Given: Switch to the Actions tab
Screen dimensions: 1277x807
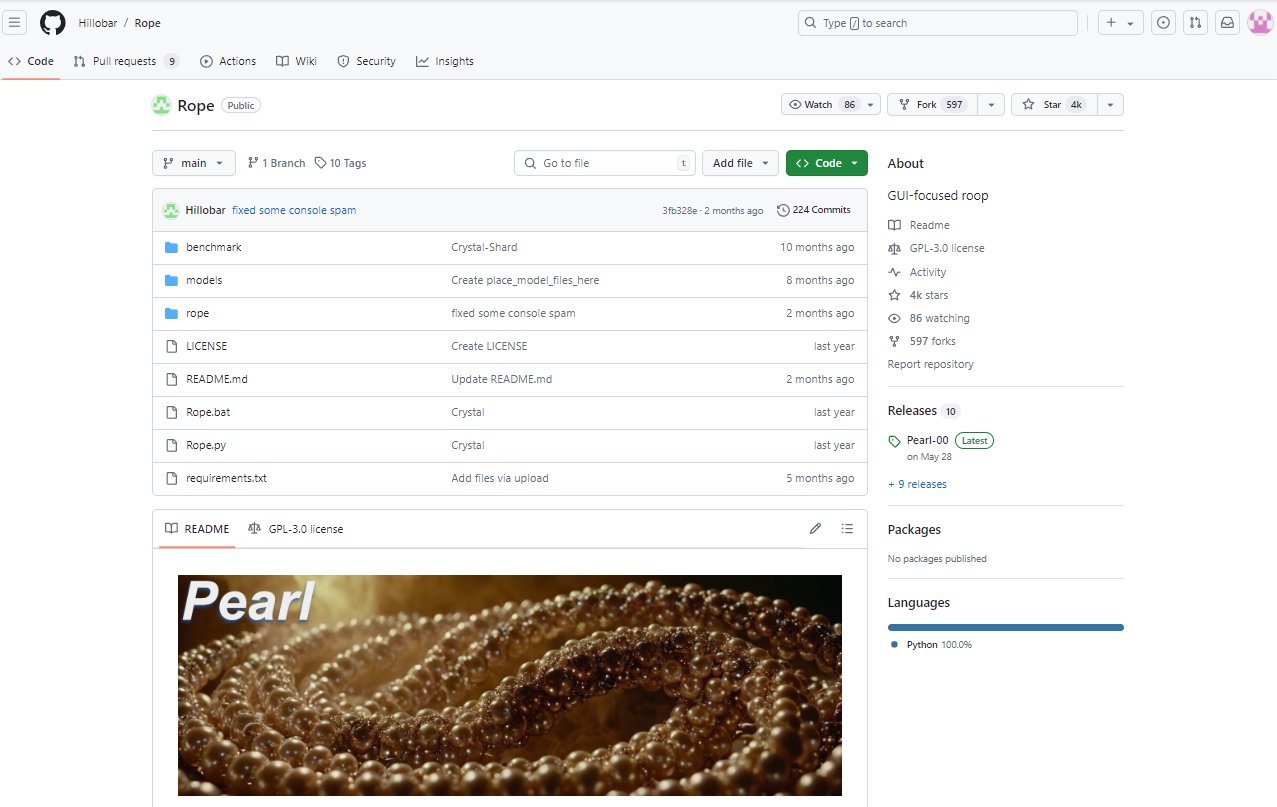Looking at the screenshot, I should pyautogui.click(x=228, y=61).
